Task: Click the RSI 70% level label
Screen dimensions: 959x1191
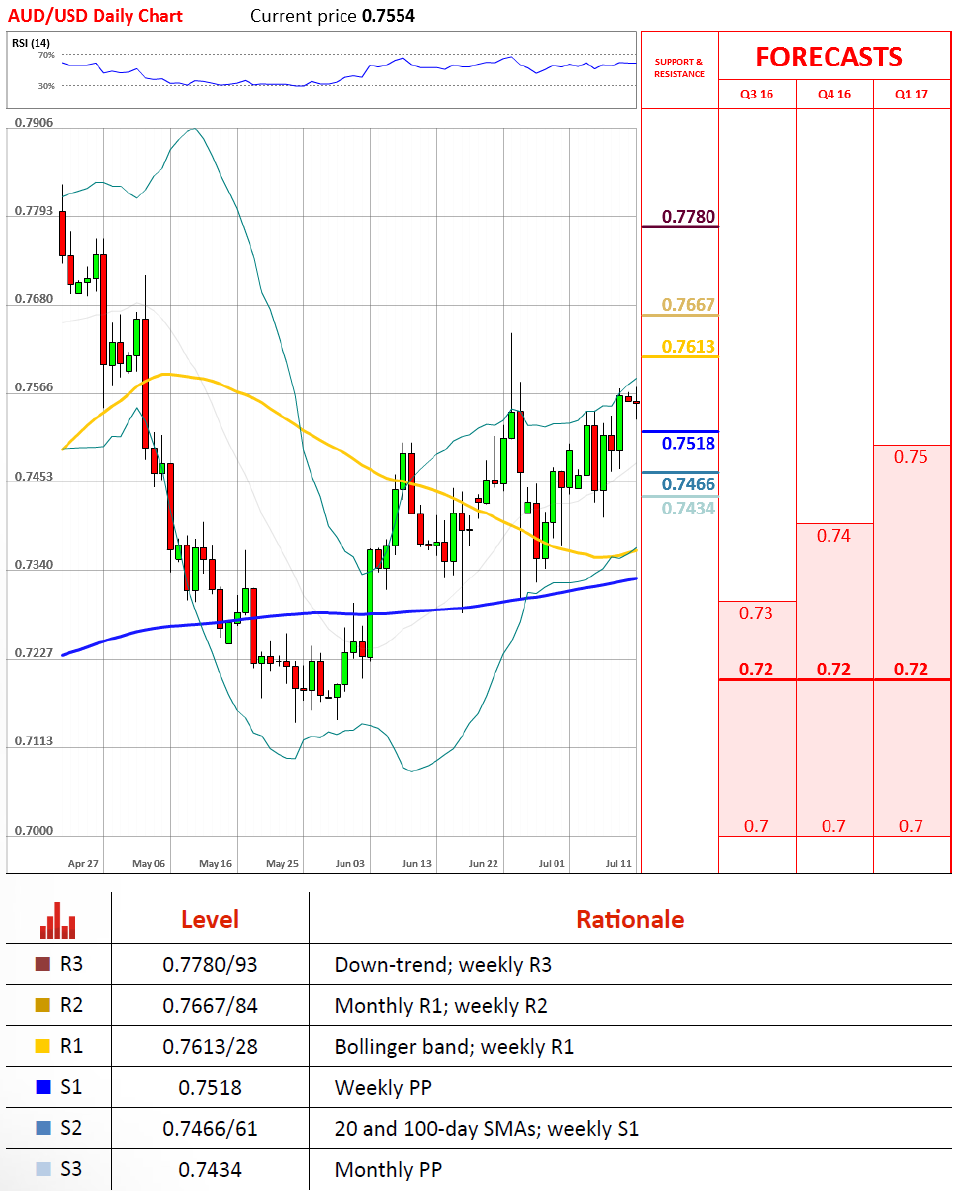Action: click(x=46, y=55)
